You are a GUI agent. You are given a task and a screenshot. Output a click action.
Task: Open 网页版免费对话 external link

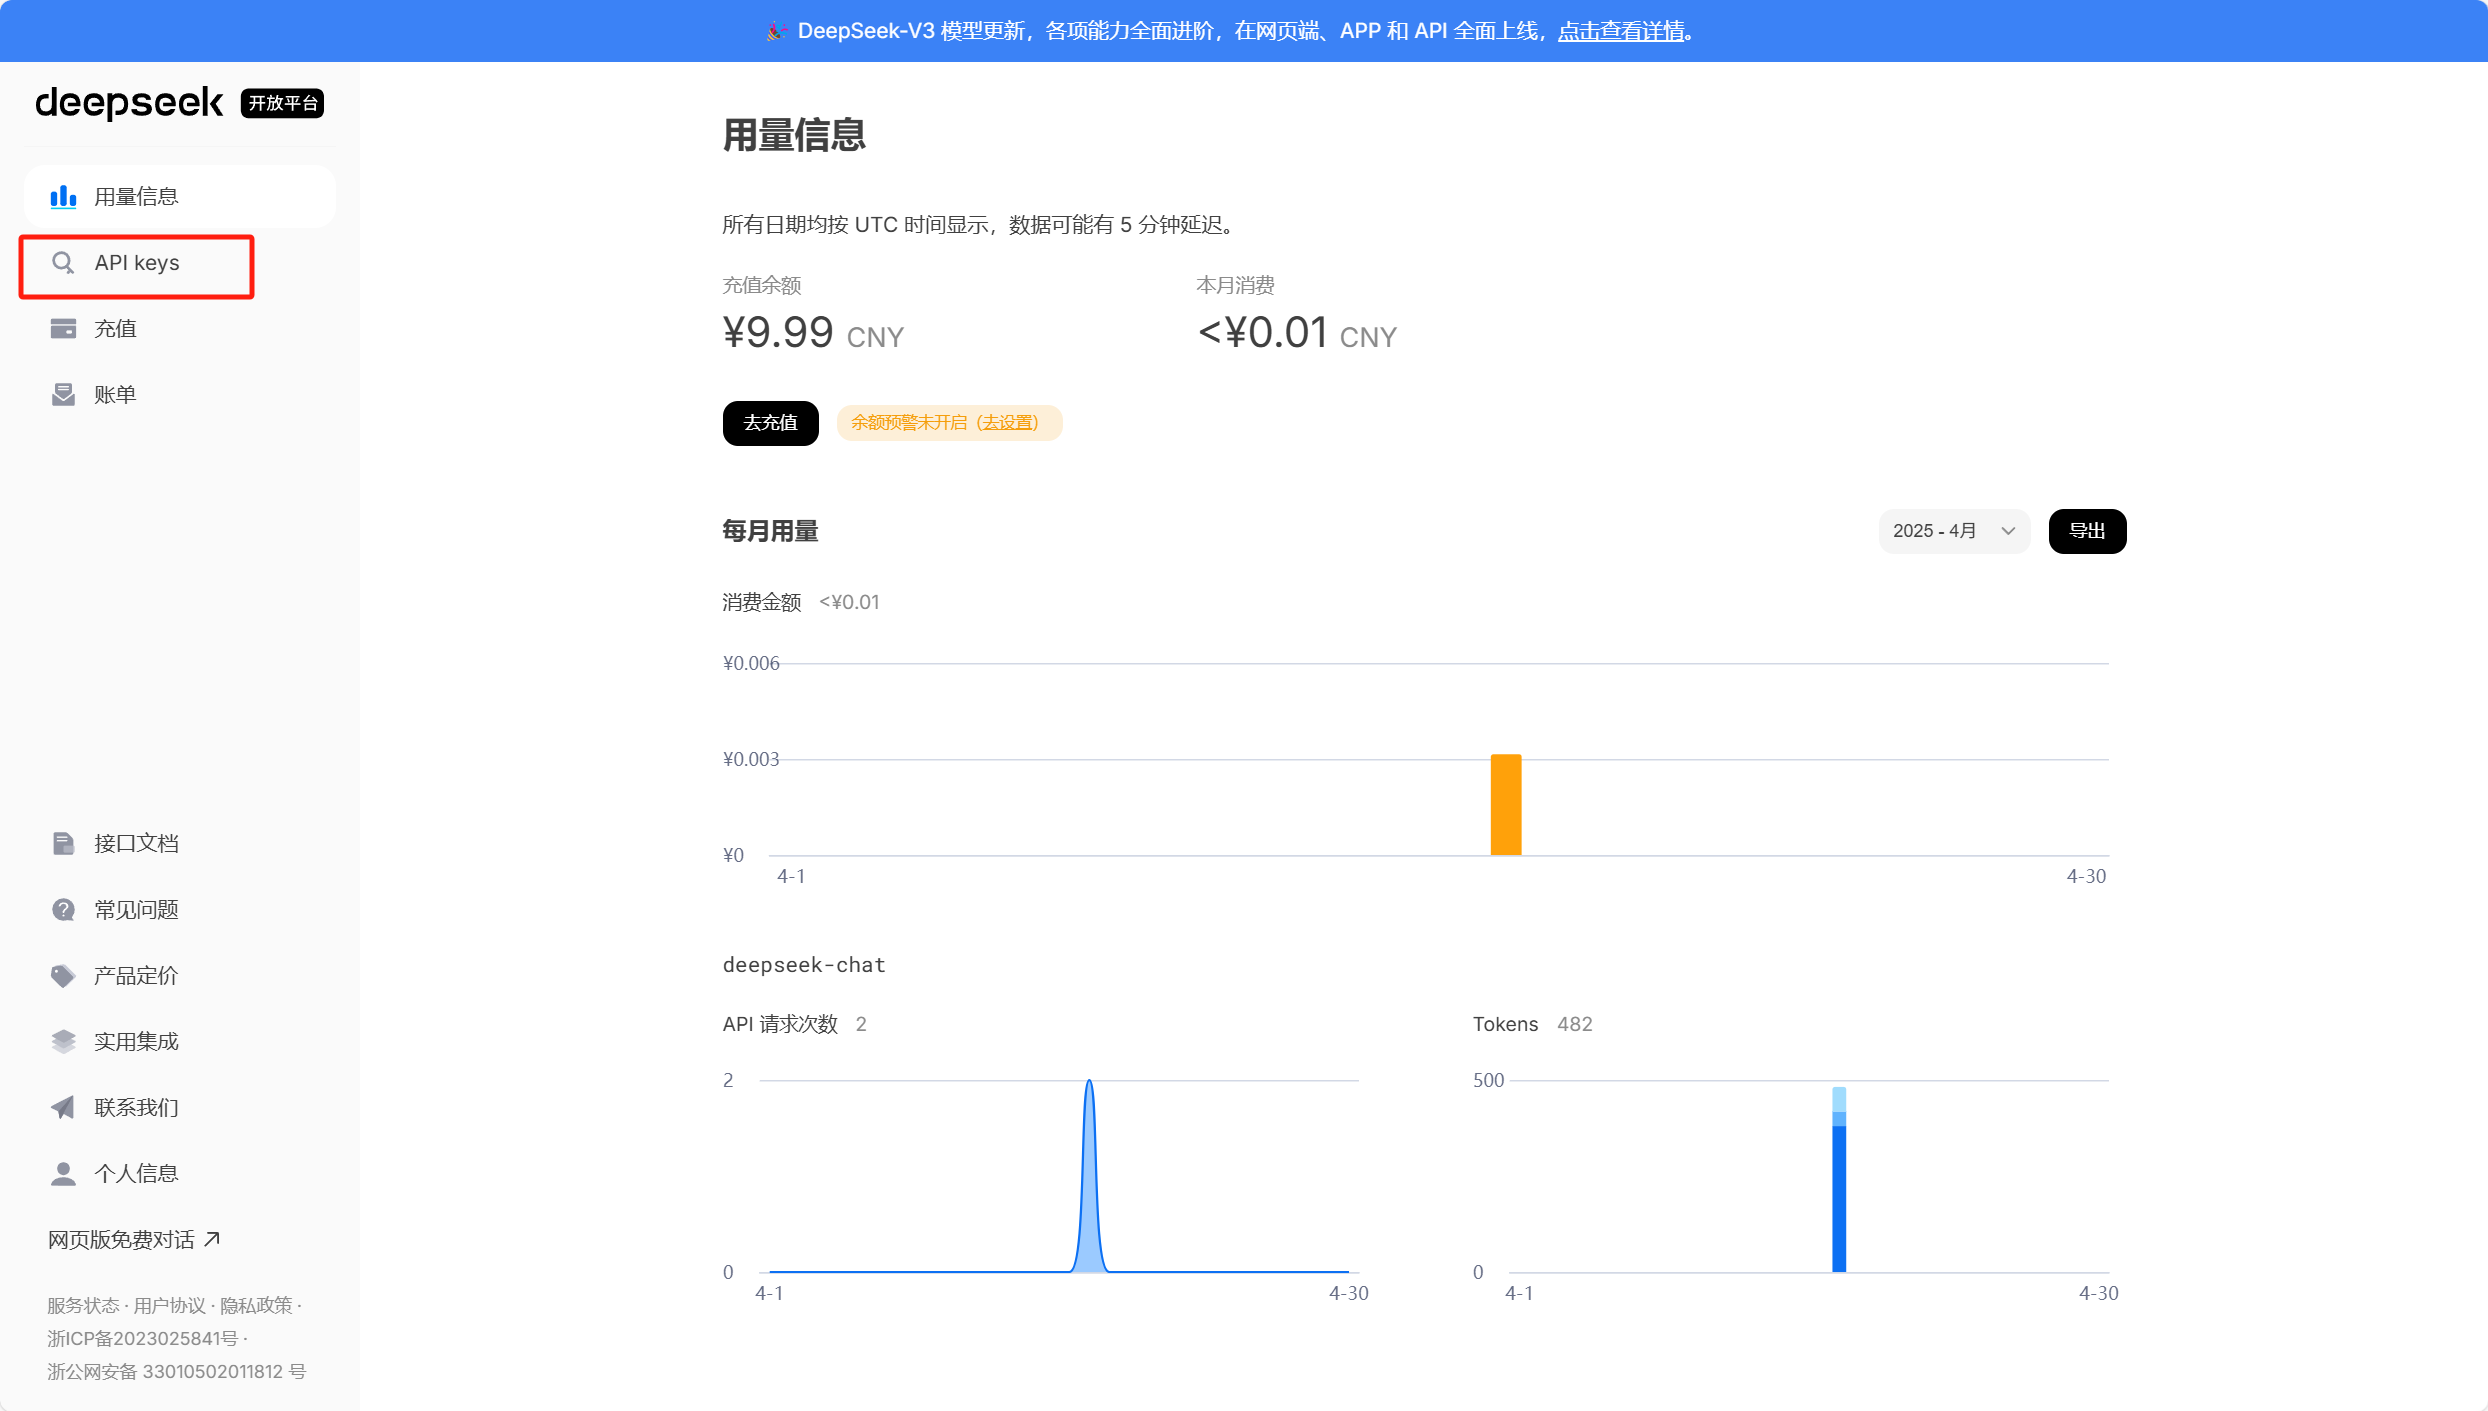[x=133, y=1240]
